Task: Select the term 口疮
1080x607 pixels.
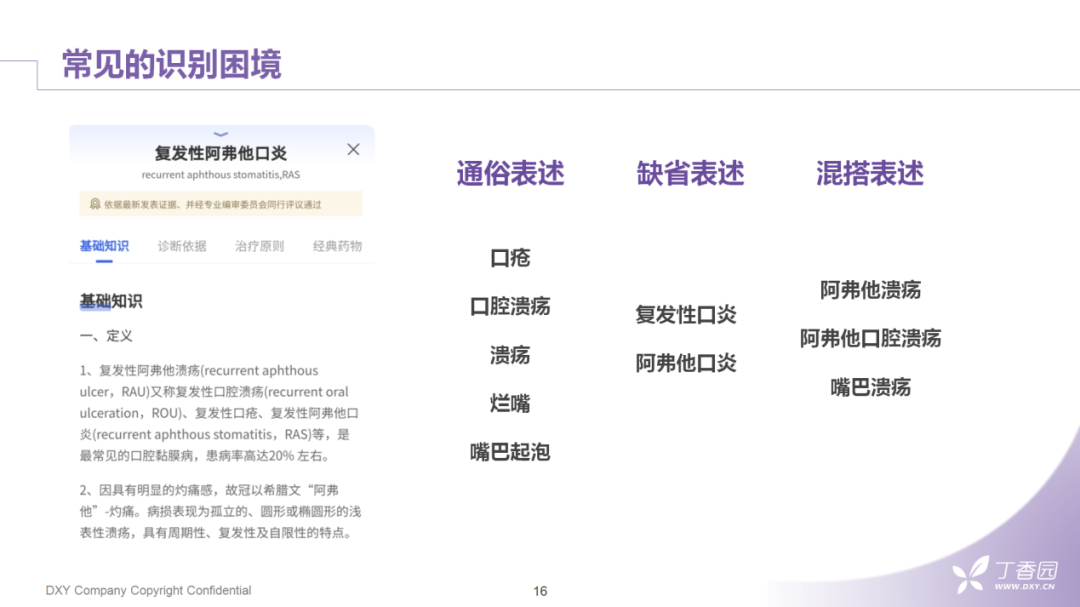Action: tap(510, 258)
